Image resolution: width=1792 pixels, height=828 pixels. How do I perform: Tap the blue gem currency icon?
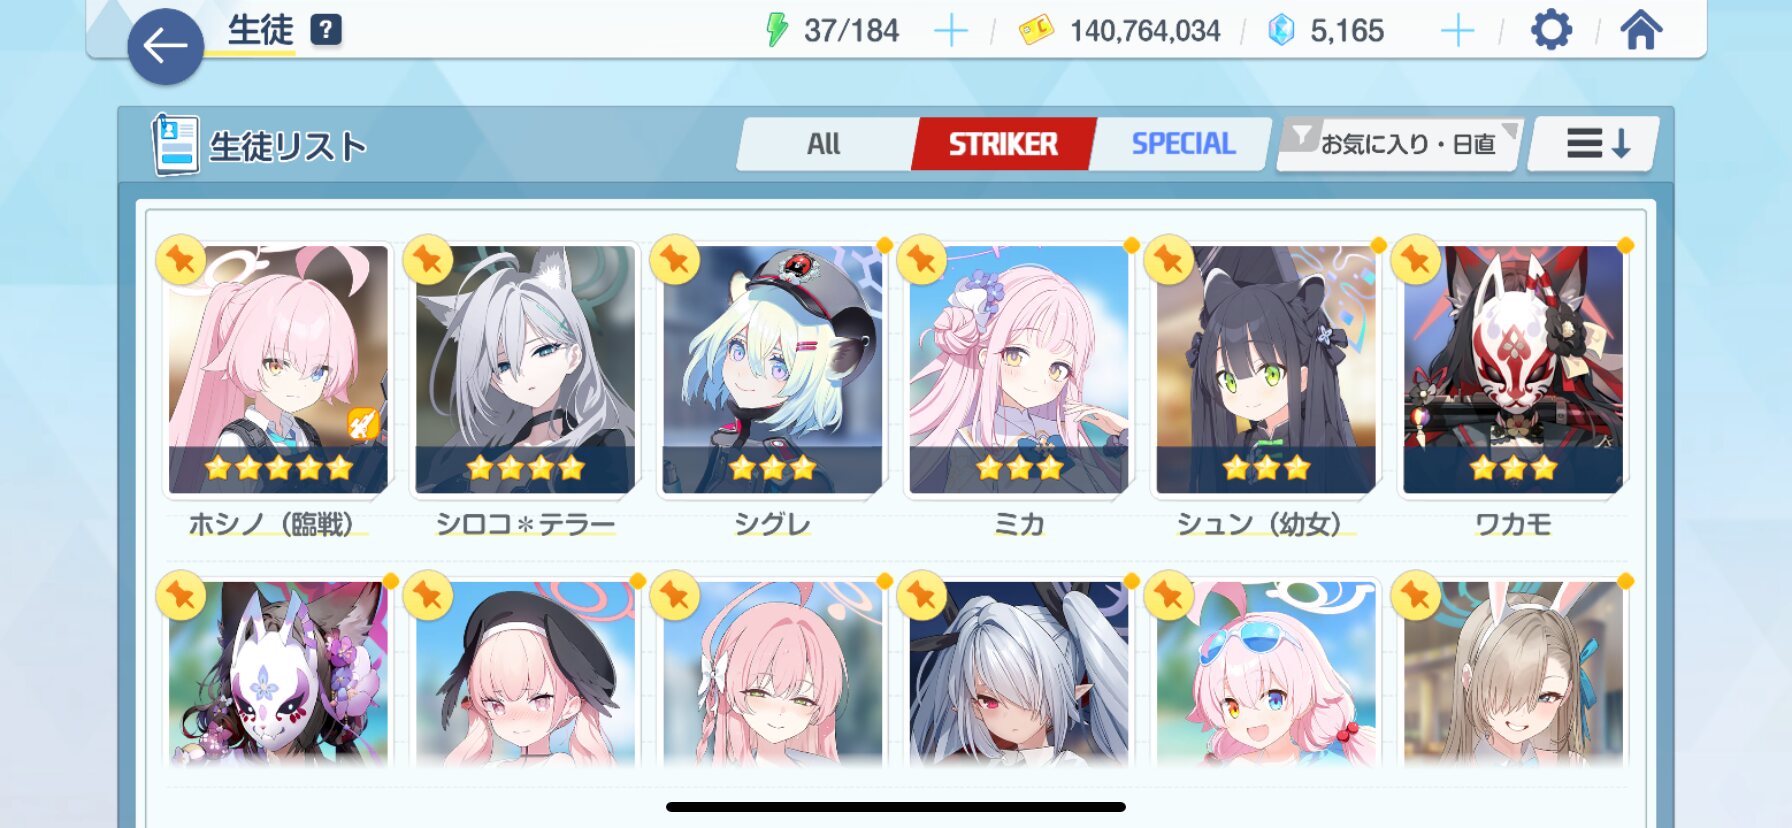click(1281, 31)
